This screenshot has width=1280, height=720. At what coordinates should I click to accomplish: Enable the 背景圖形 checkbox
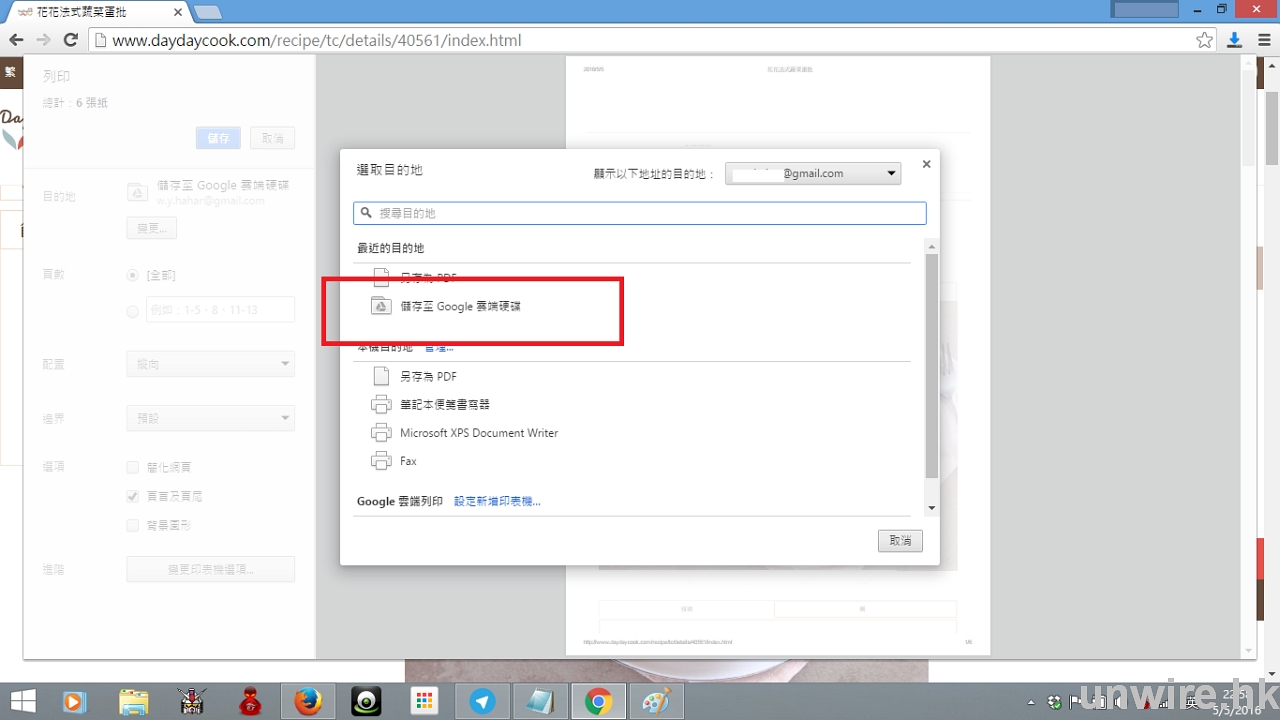point(133,525)
